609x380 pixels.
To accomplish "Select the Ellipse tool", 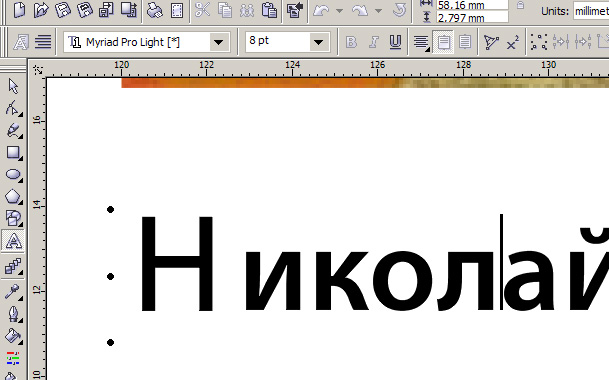I will click(13, 174).
